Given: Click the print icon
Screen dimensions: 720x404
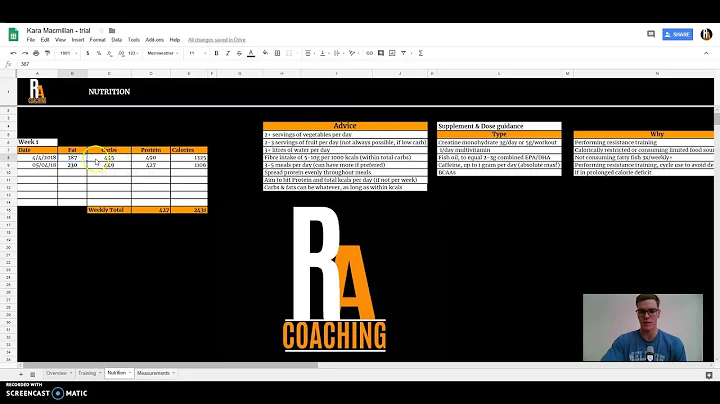Looking at the screenshot, I should pos(36,53).
